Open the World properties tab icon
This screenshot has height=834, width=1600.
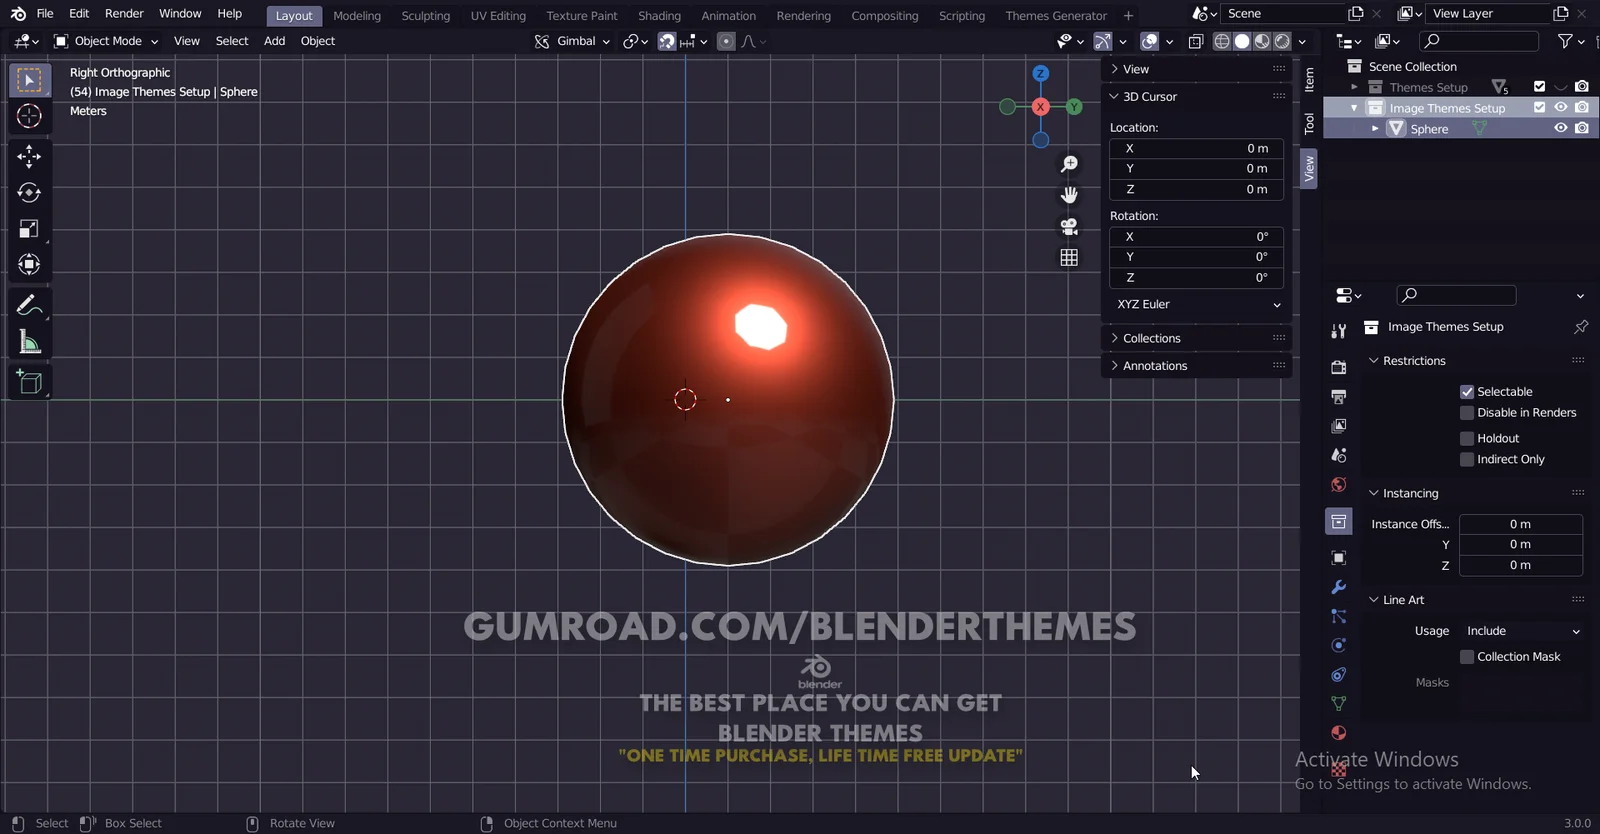1339,485
